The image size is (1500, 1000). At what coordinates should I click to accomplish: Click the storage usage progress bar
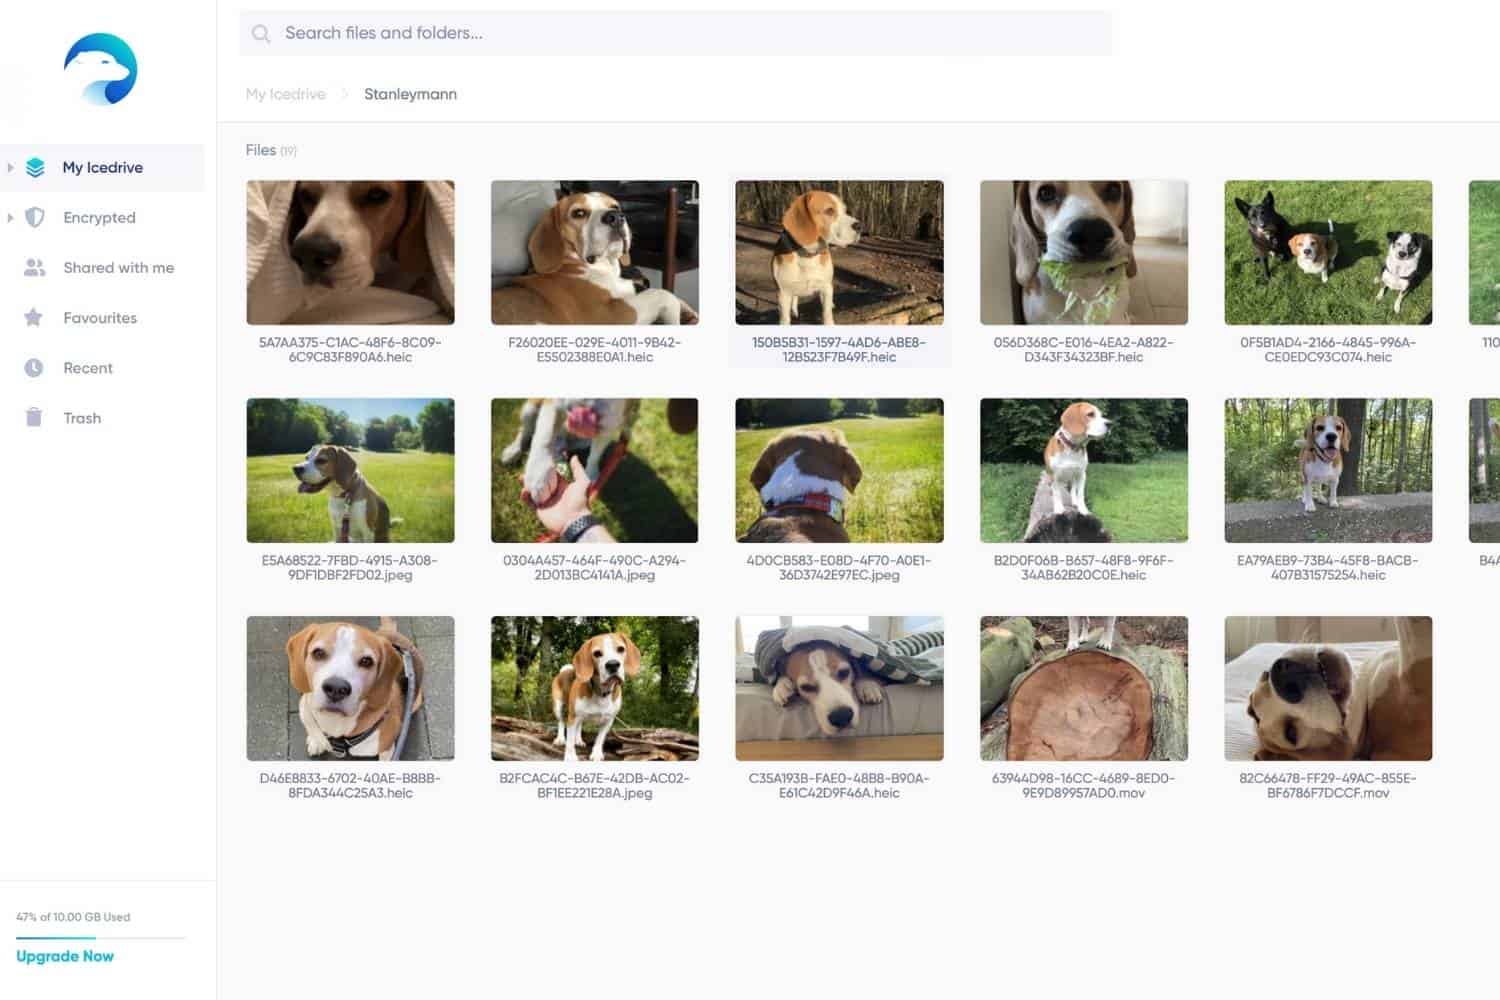(101, 938)
